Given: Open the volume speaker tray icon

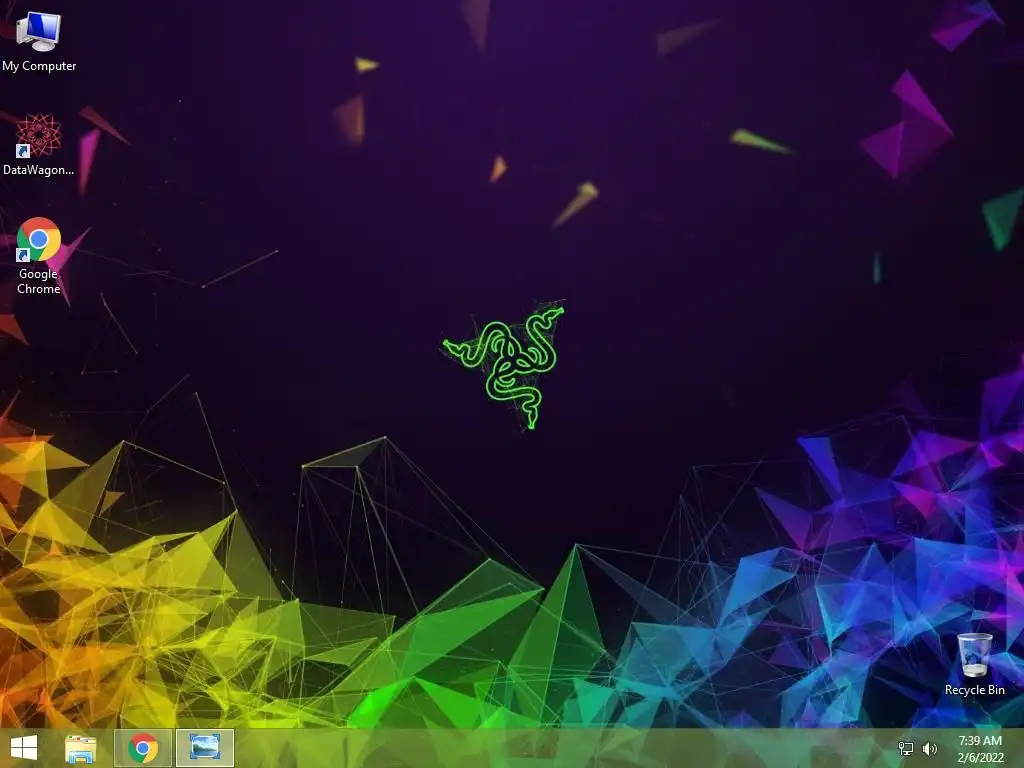Looking at the screenshot, I should coord(930,748).
